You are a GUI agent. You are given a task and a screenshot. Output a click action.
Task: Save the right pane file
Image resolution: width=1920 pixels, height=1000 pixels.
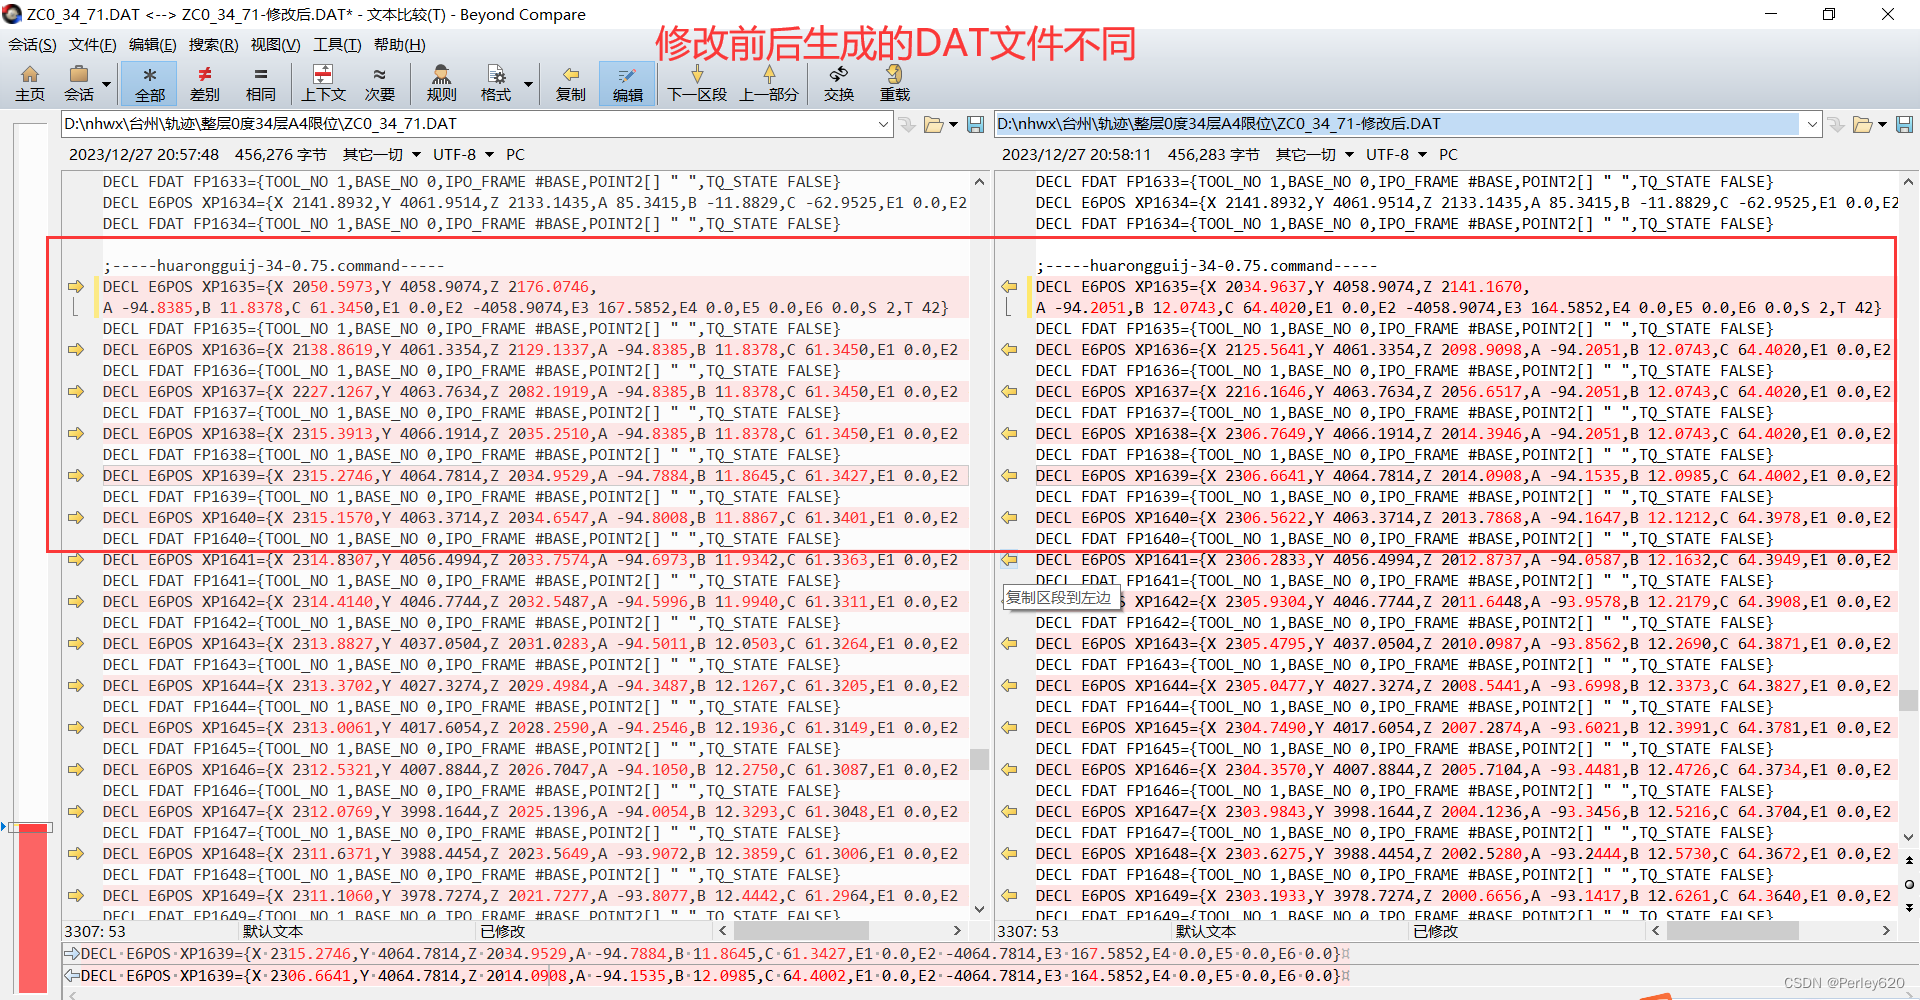point(1905,124)
